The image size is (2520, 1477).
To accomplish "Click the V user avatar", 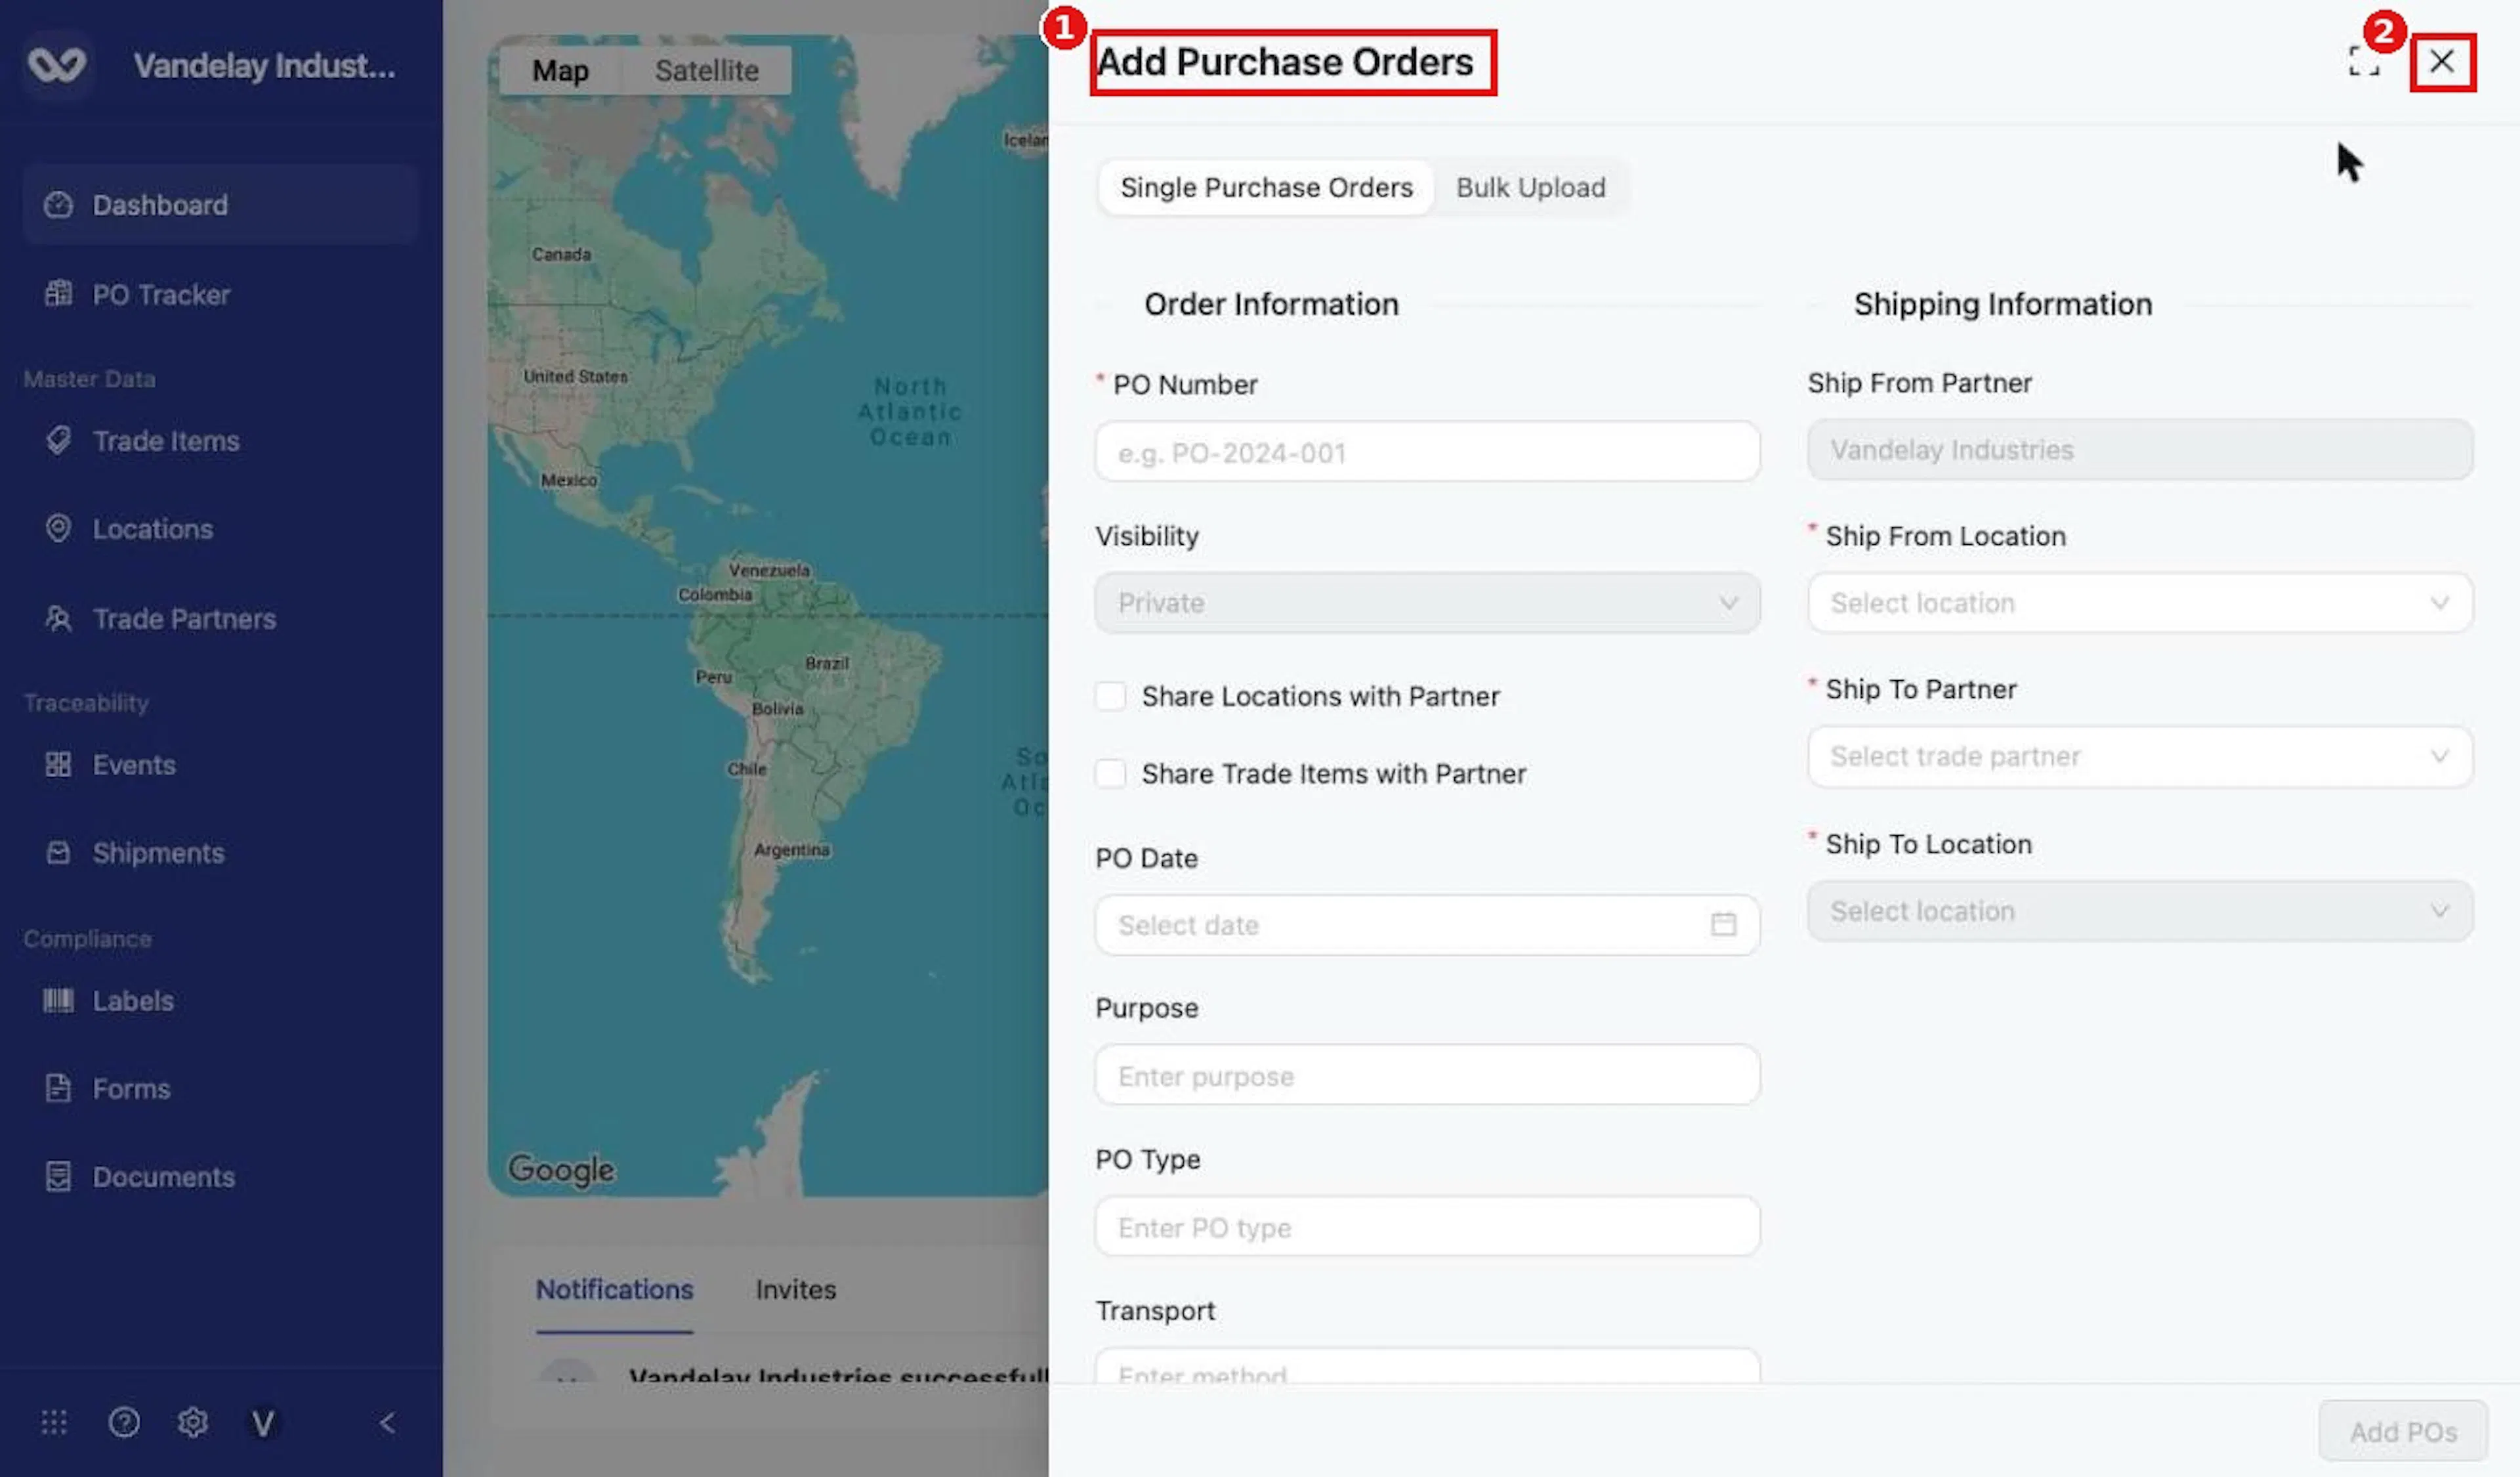I will (x=263, y=1423).
